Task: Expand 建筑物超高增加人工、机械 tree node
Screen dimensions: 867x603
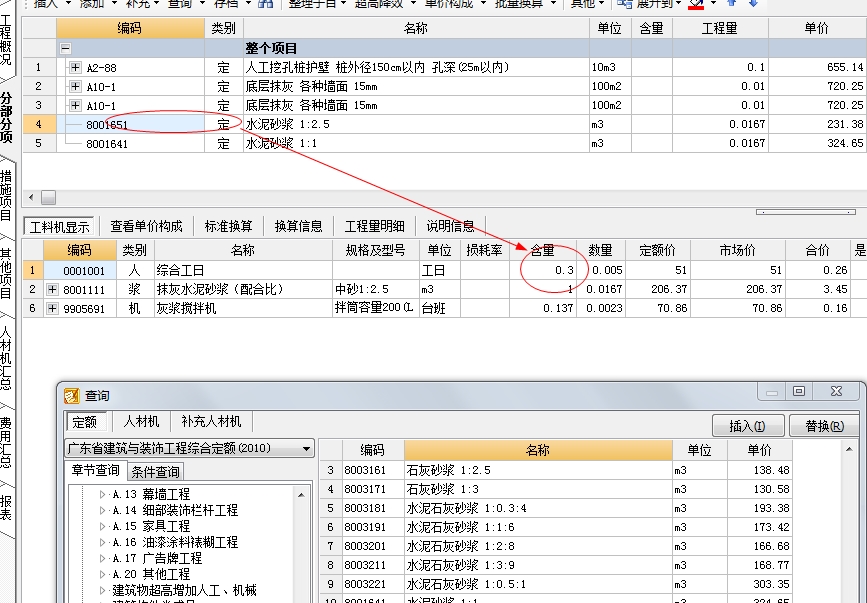Action: point(102,590)
